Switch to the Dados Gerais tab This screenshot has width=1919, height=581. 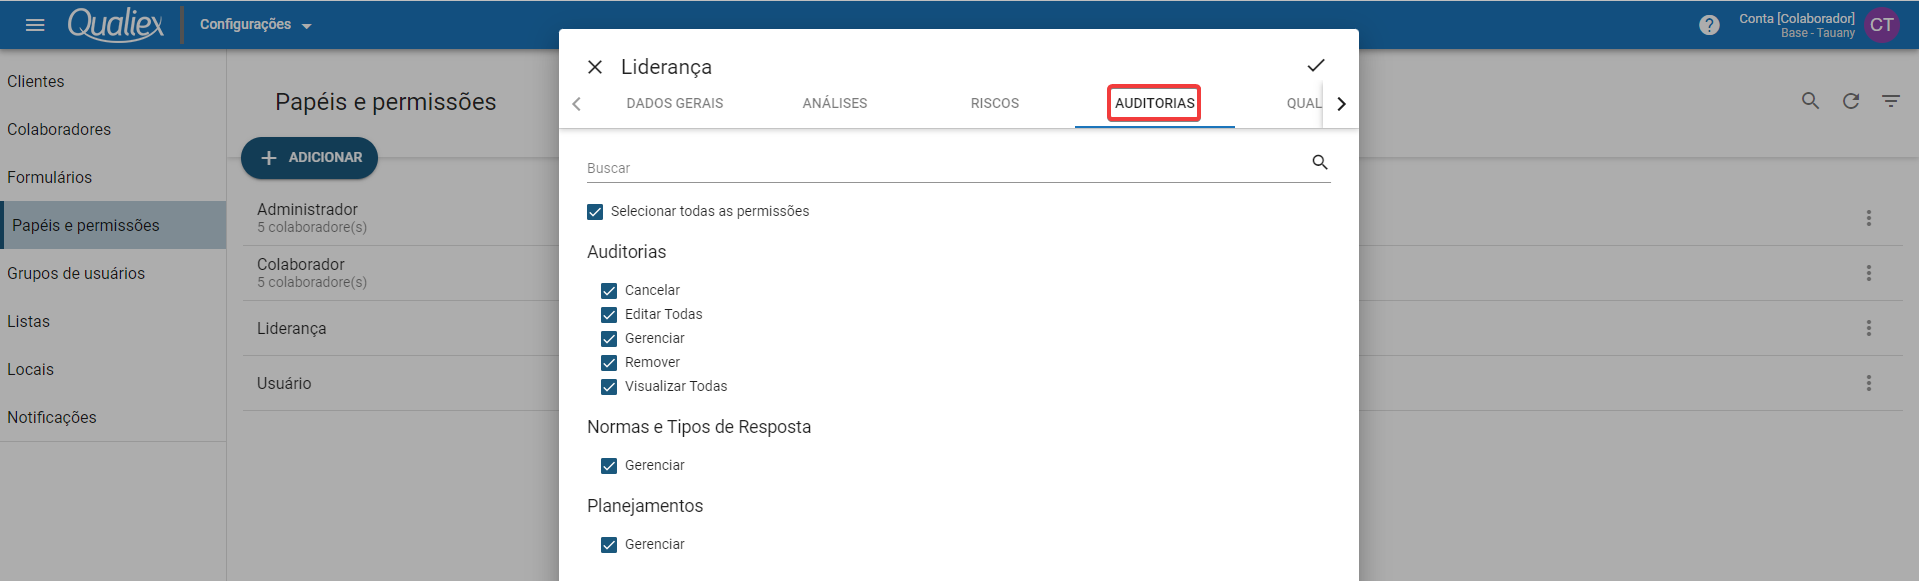click(x=675, y=103)
